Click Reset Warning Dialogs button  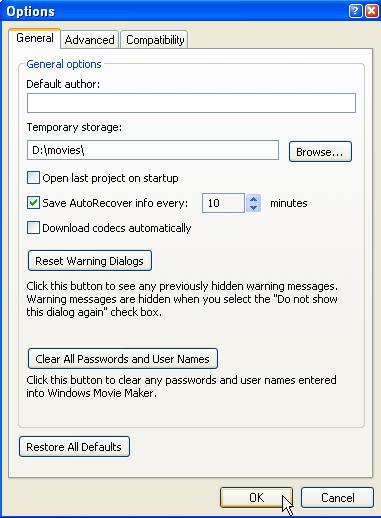pyautogui.click(x=90, y=261)
